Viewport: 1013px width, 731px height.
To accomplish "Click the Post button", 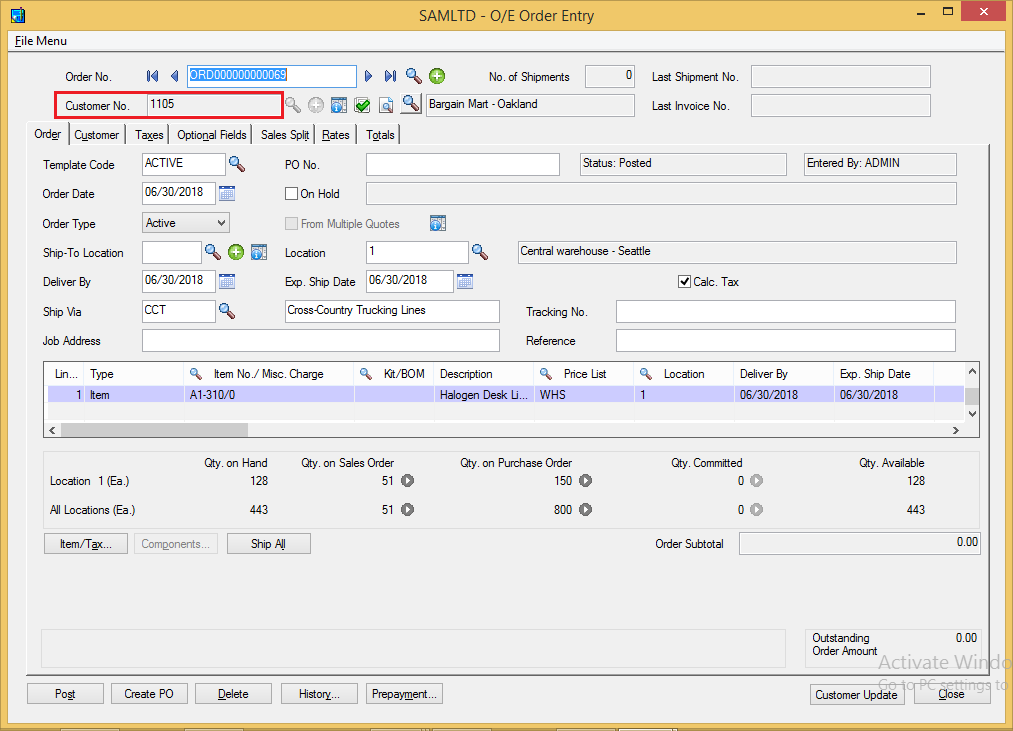I will pyautogui.click(x=65, y=694).
